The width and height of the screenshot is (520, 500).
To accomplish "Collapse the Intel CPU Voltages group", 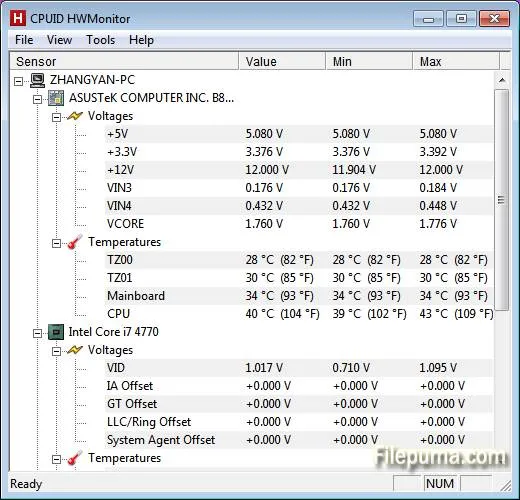I will click(x=56, y=351).
